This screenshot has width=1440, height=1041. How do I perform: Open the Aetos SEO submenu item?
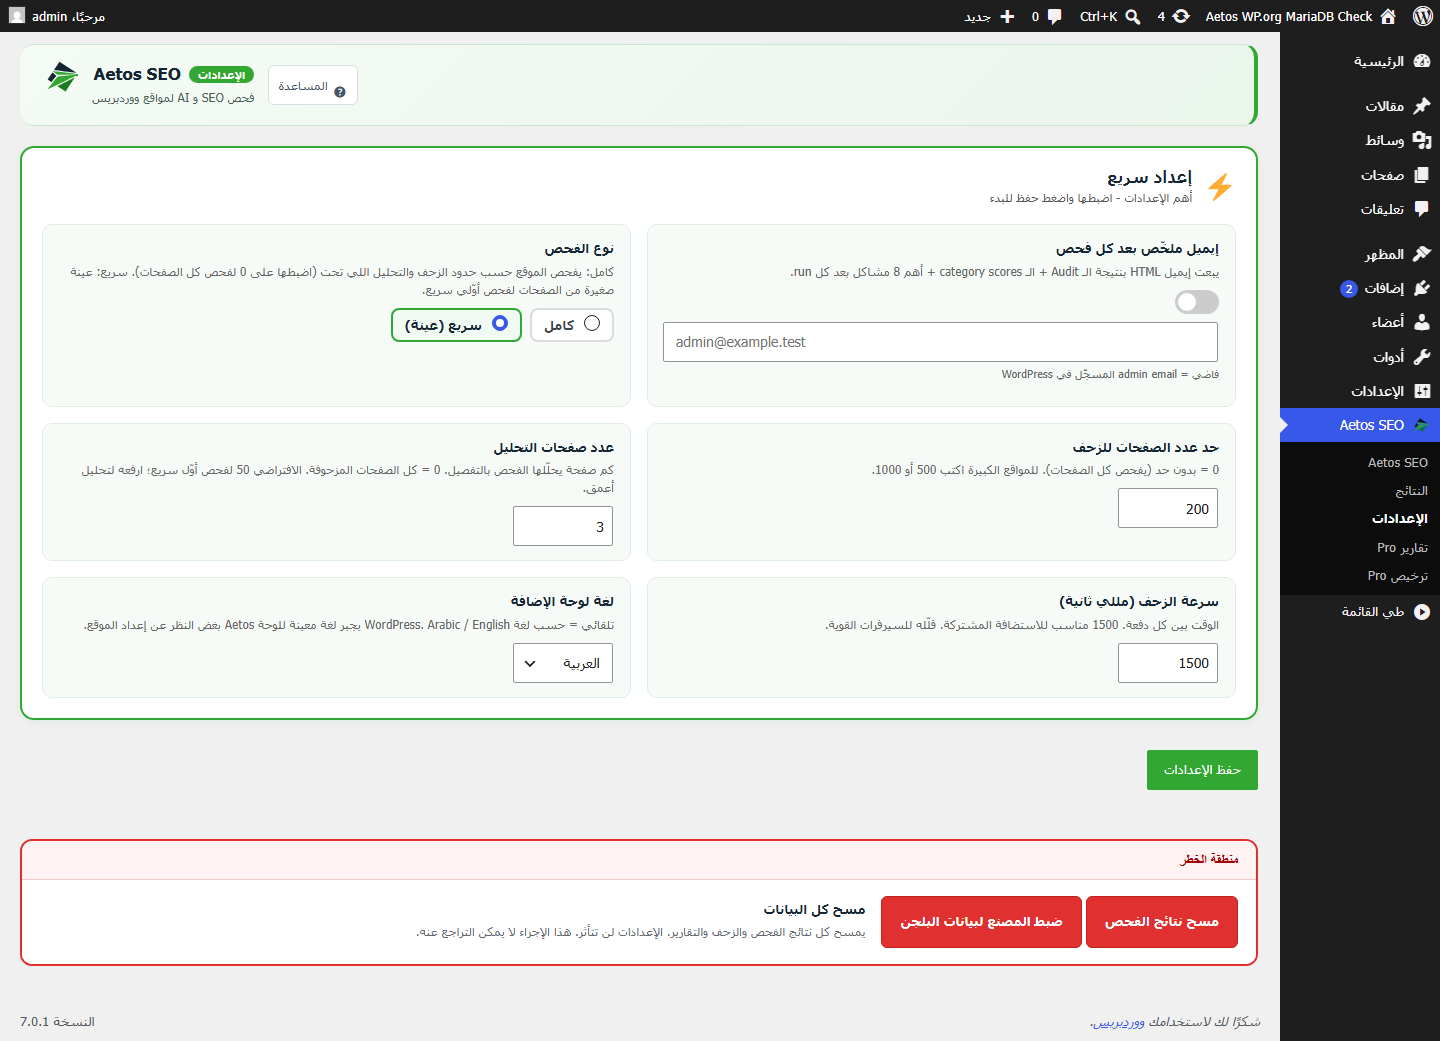click(1398, 463)
